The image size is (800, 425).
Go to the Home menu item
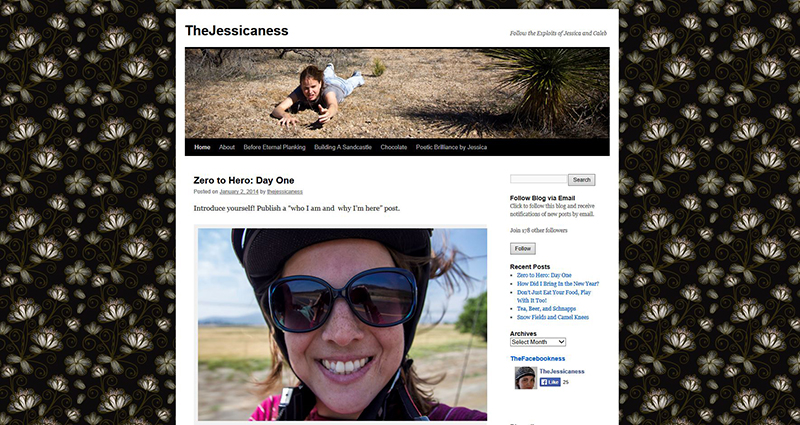tap(202, 147)
